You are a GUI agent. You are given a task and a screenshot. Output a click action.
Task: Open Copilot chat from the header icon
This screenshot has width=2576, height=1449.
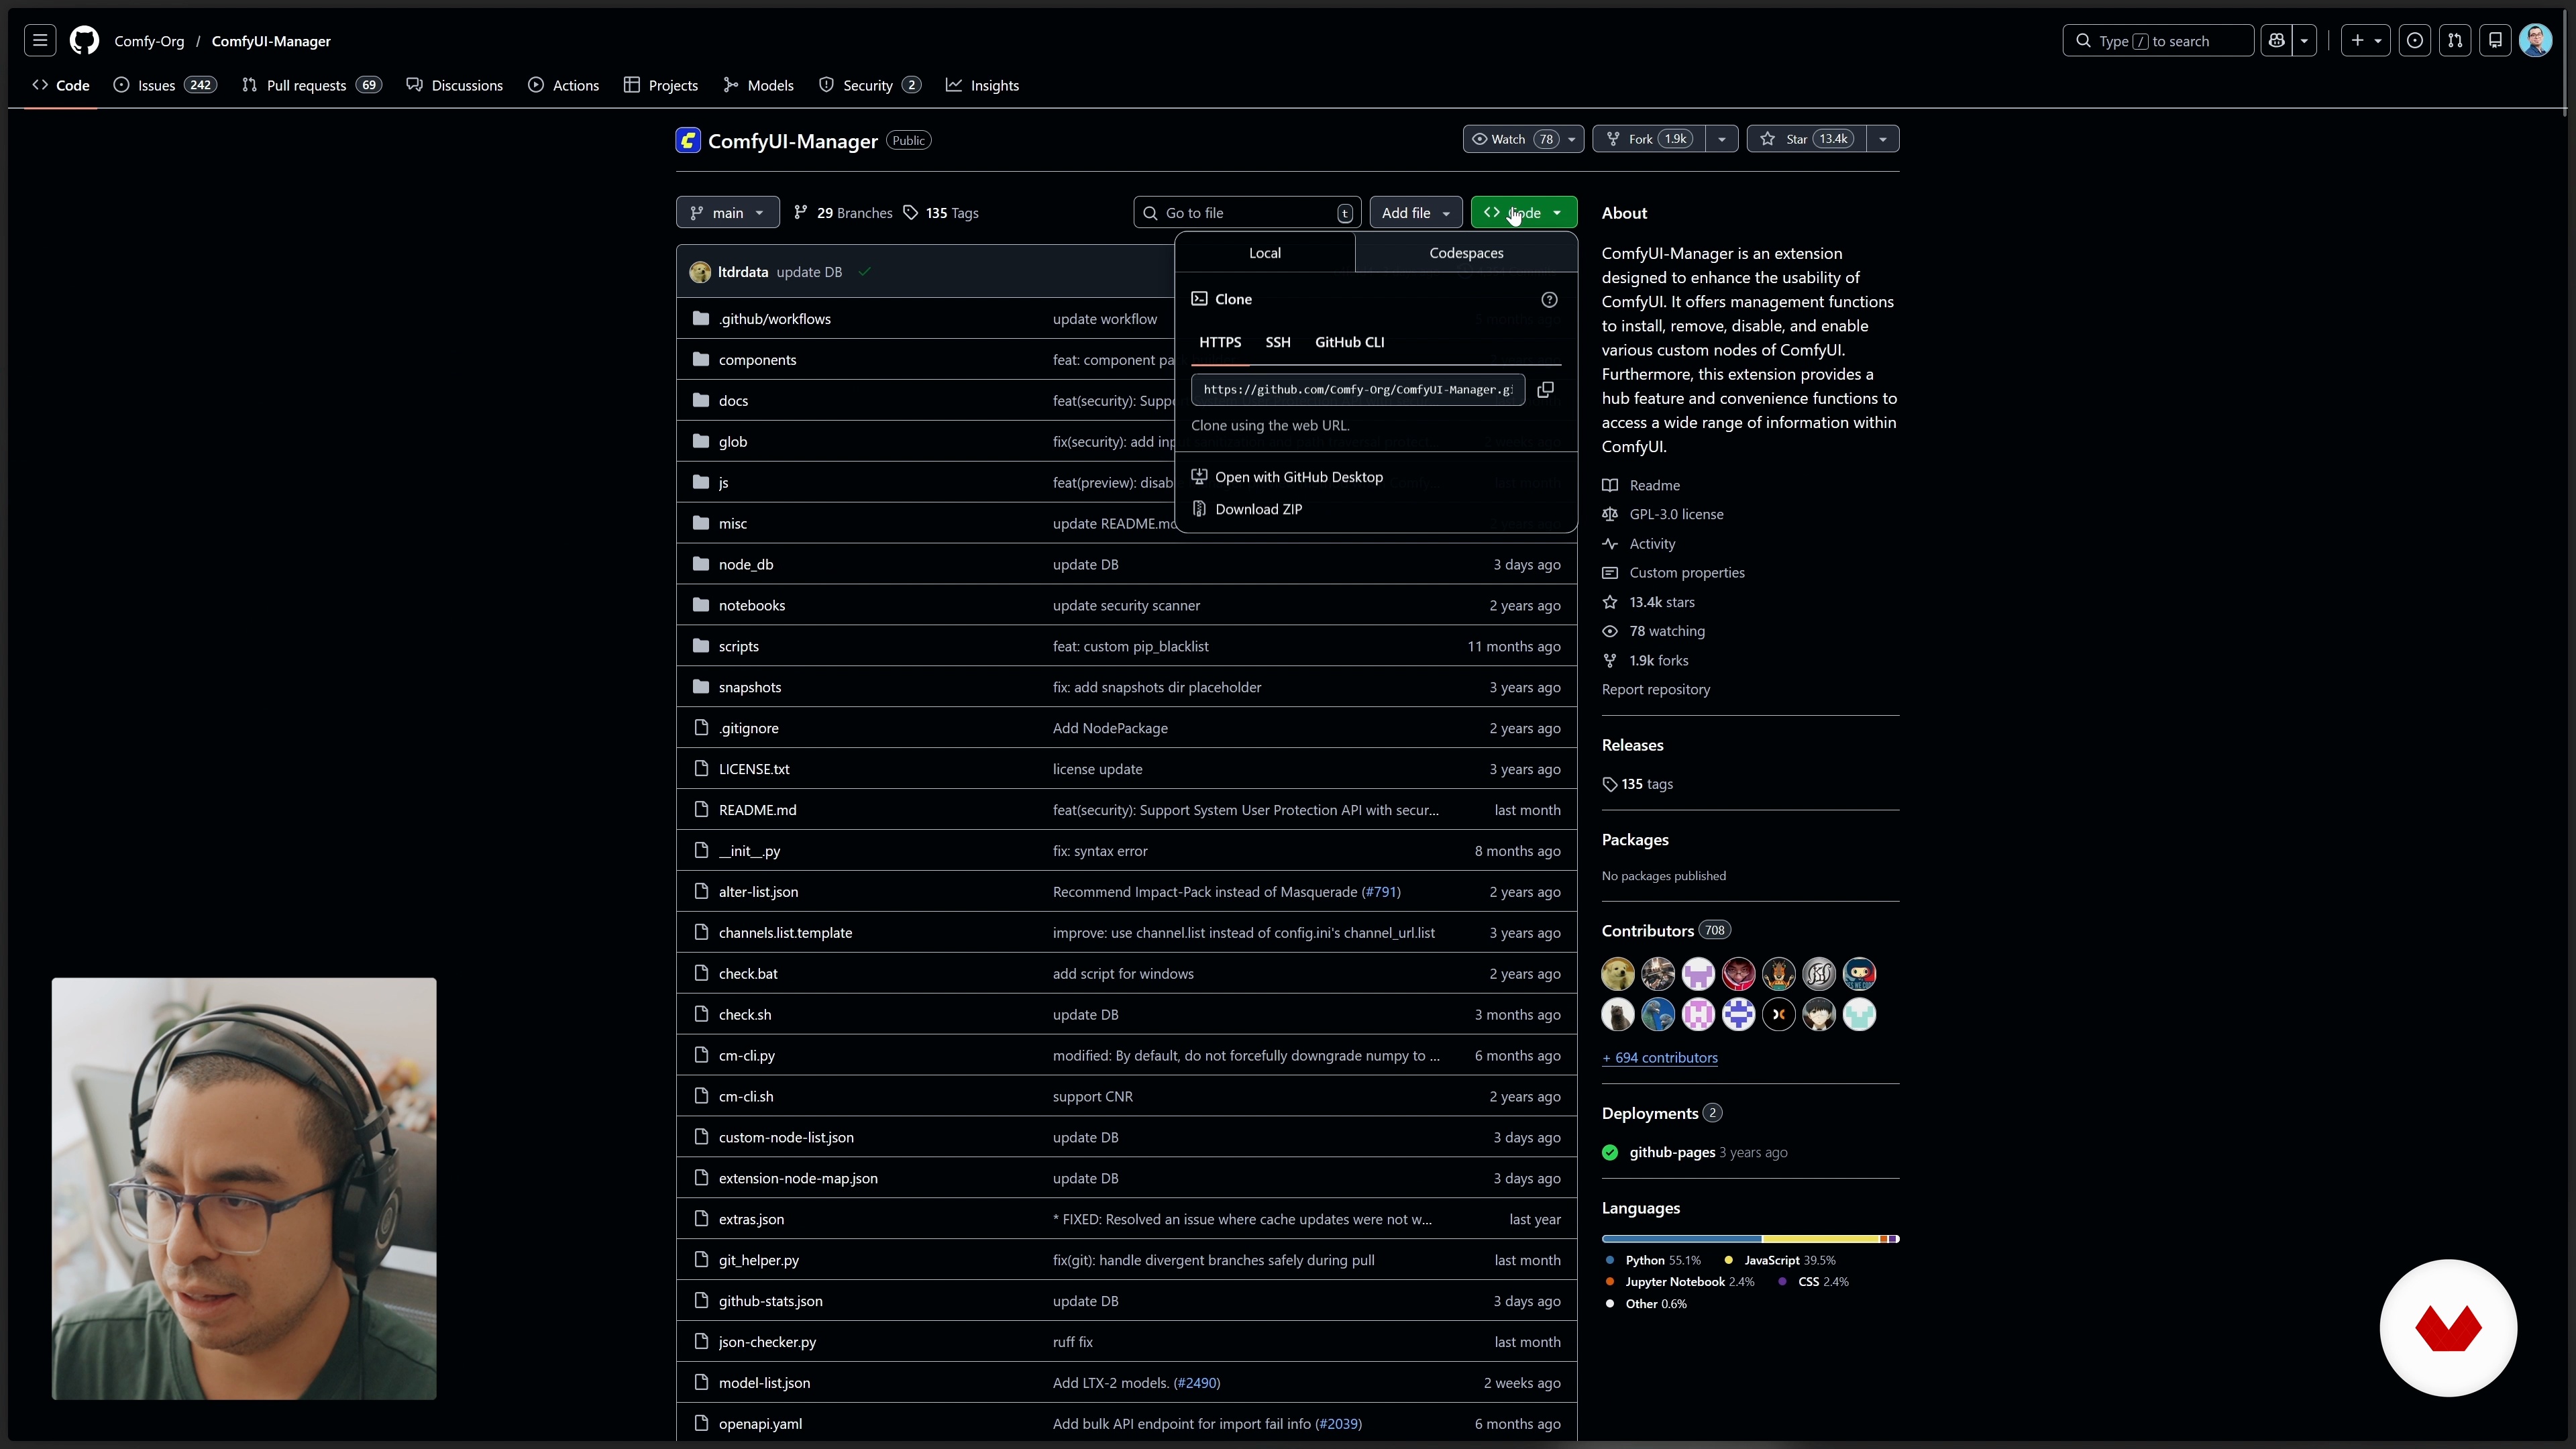tap(2277, 41)
